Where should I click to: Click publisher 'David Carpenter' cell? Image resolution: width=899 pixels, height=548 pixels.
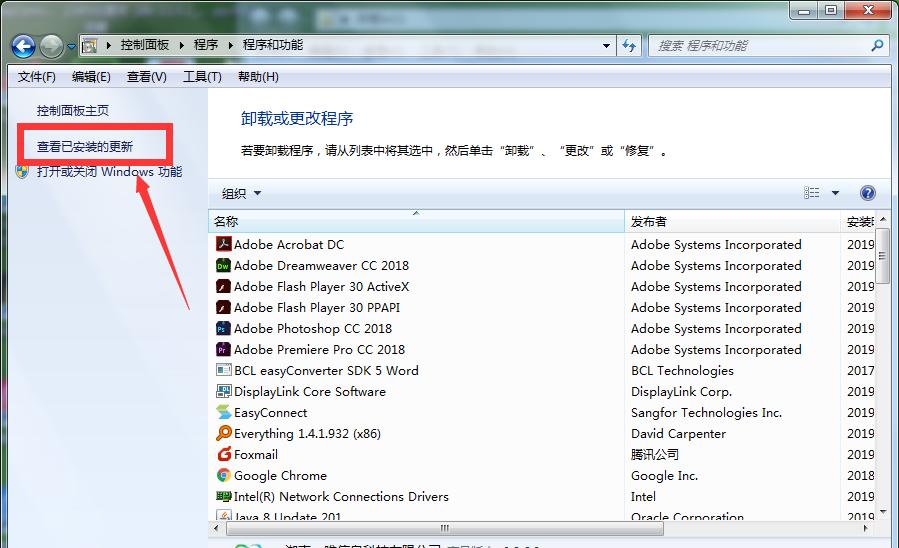click(x=678, y=434)
